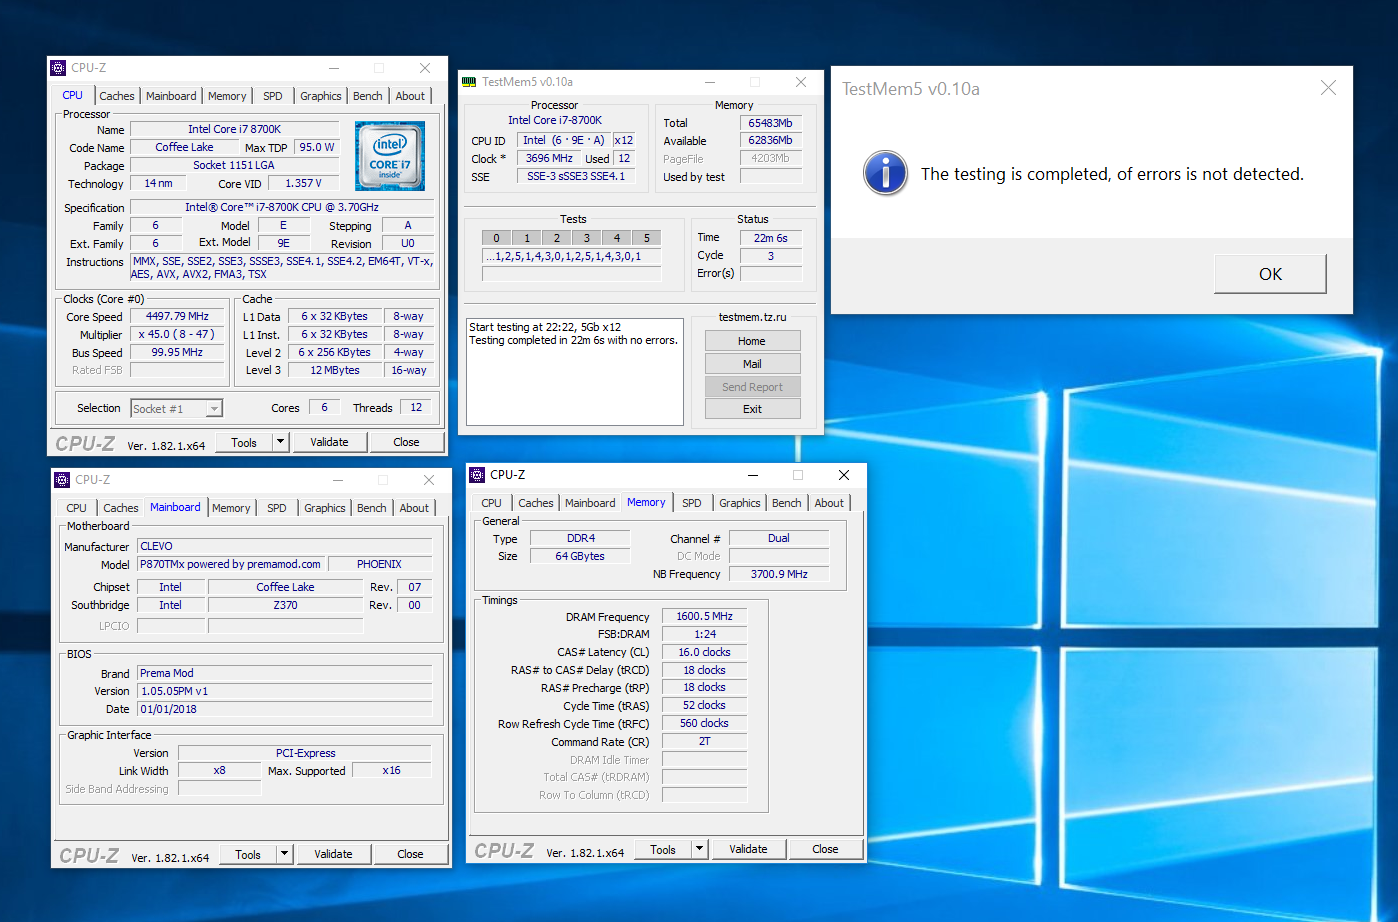Click Tools button in the CPU tab window
Viewport: 1398px width, 922px height.
tap(244, 442)
